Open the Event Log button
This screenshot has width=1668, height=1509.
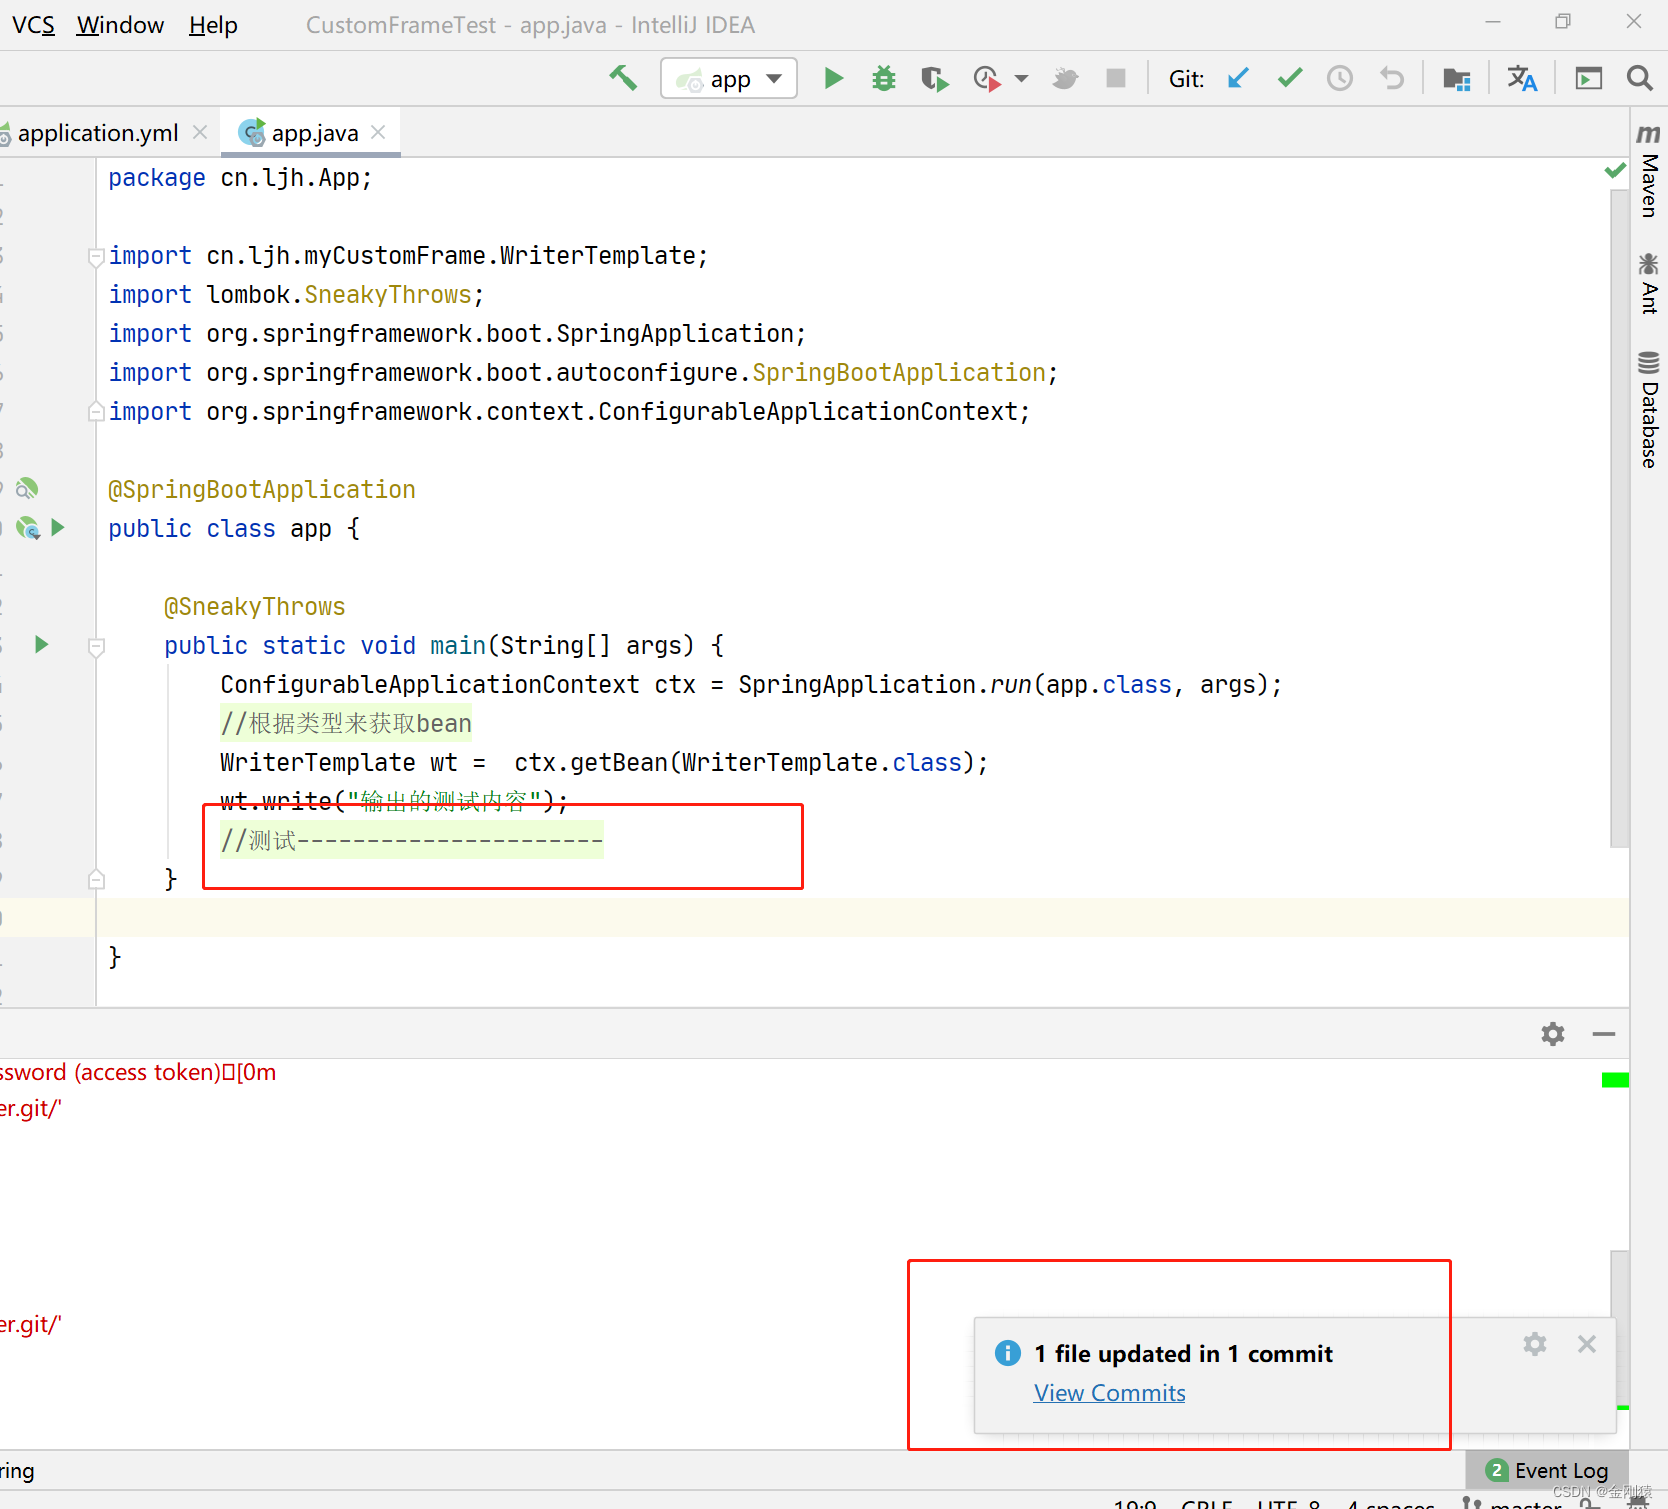(x=1548, y=1470)
